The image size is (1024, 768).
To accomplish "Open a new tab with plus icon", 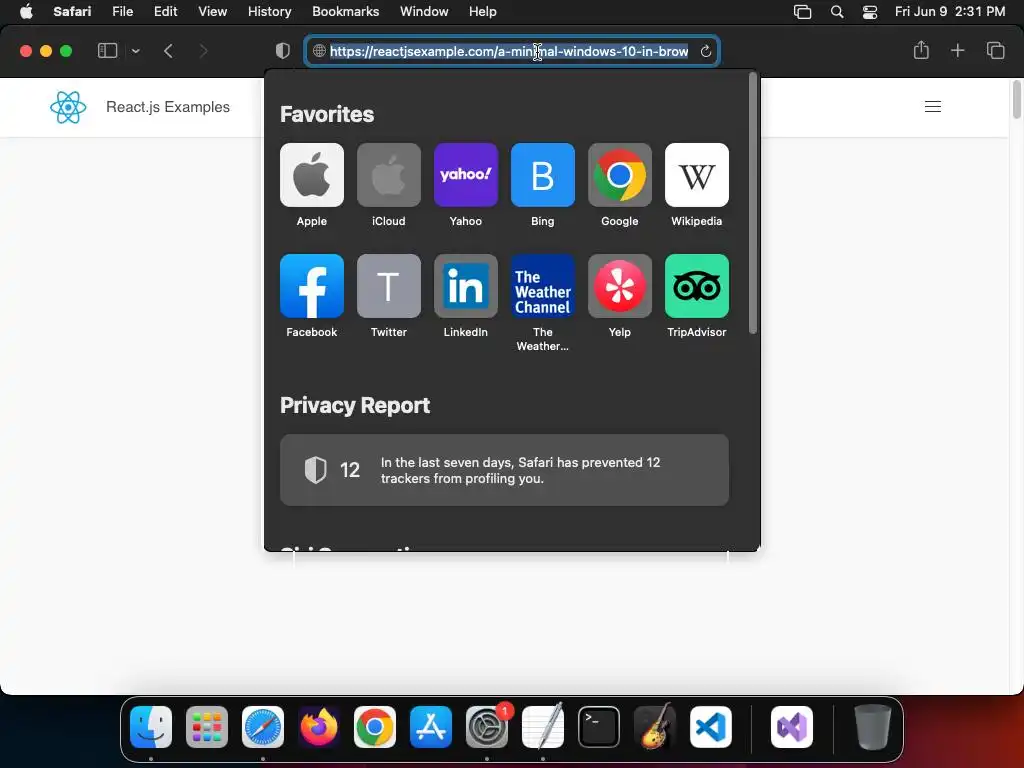I will (x=957, y=50).
